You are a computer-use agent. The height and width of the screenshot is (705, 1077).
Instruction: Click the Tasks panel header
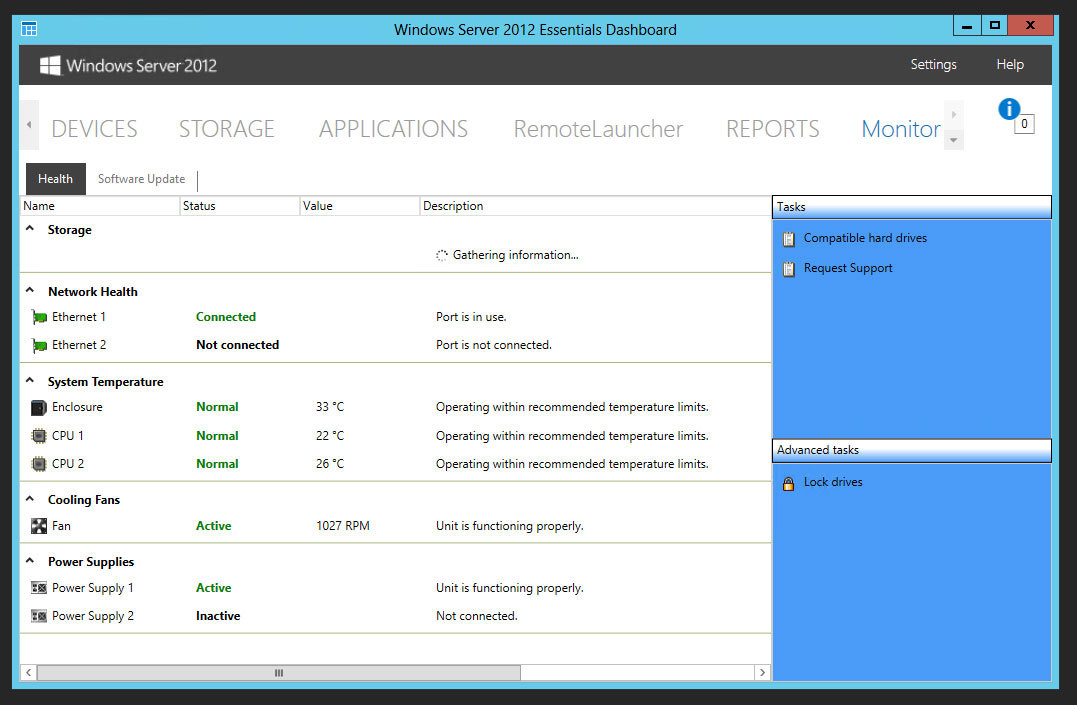[x=911, y=207]
